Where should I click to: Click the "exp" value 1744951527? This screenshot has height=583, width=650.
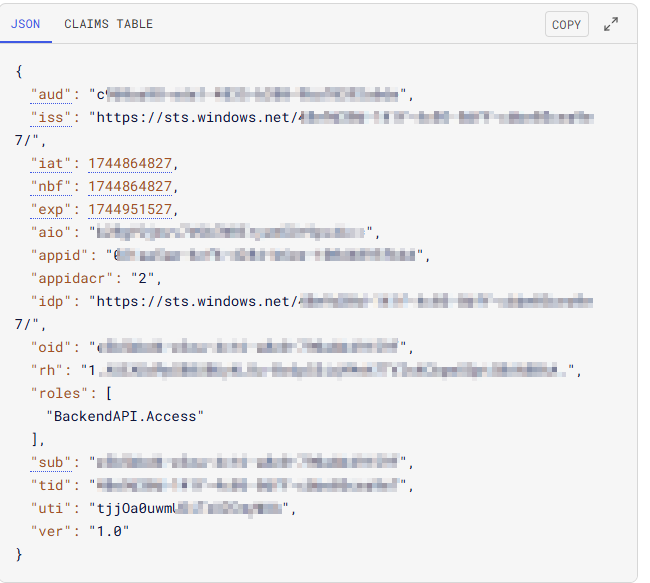[131, 210]
